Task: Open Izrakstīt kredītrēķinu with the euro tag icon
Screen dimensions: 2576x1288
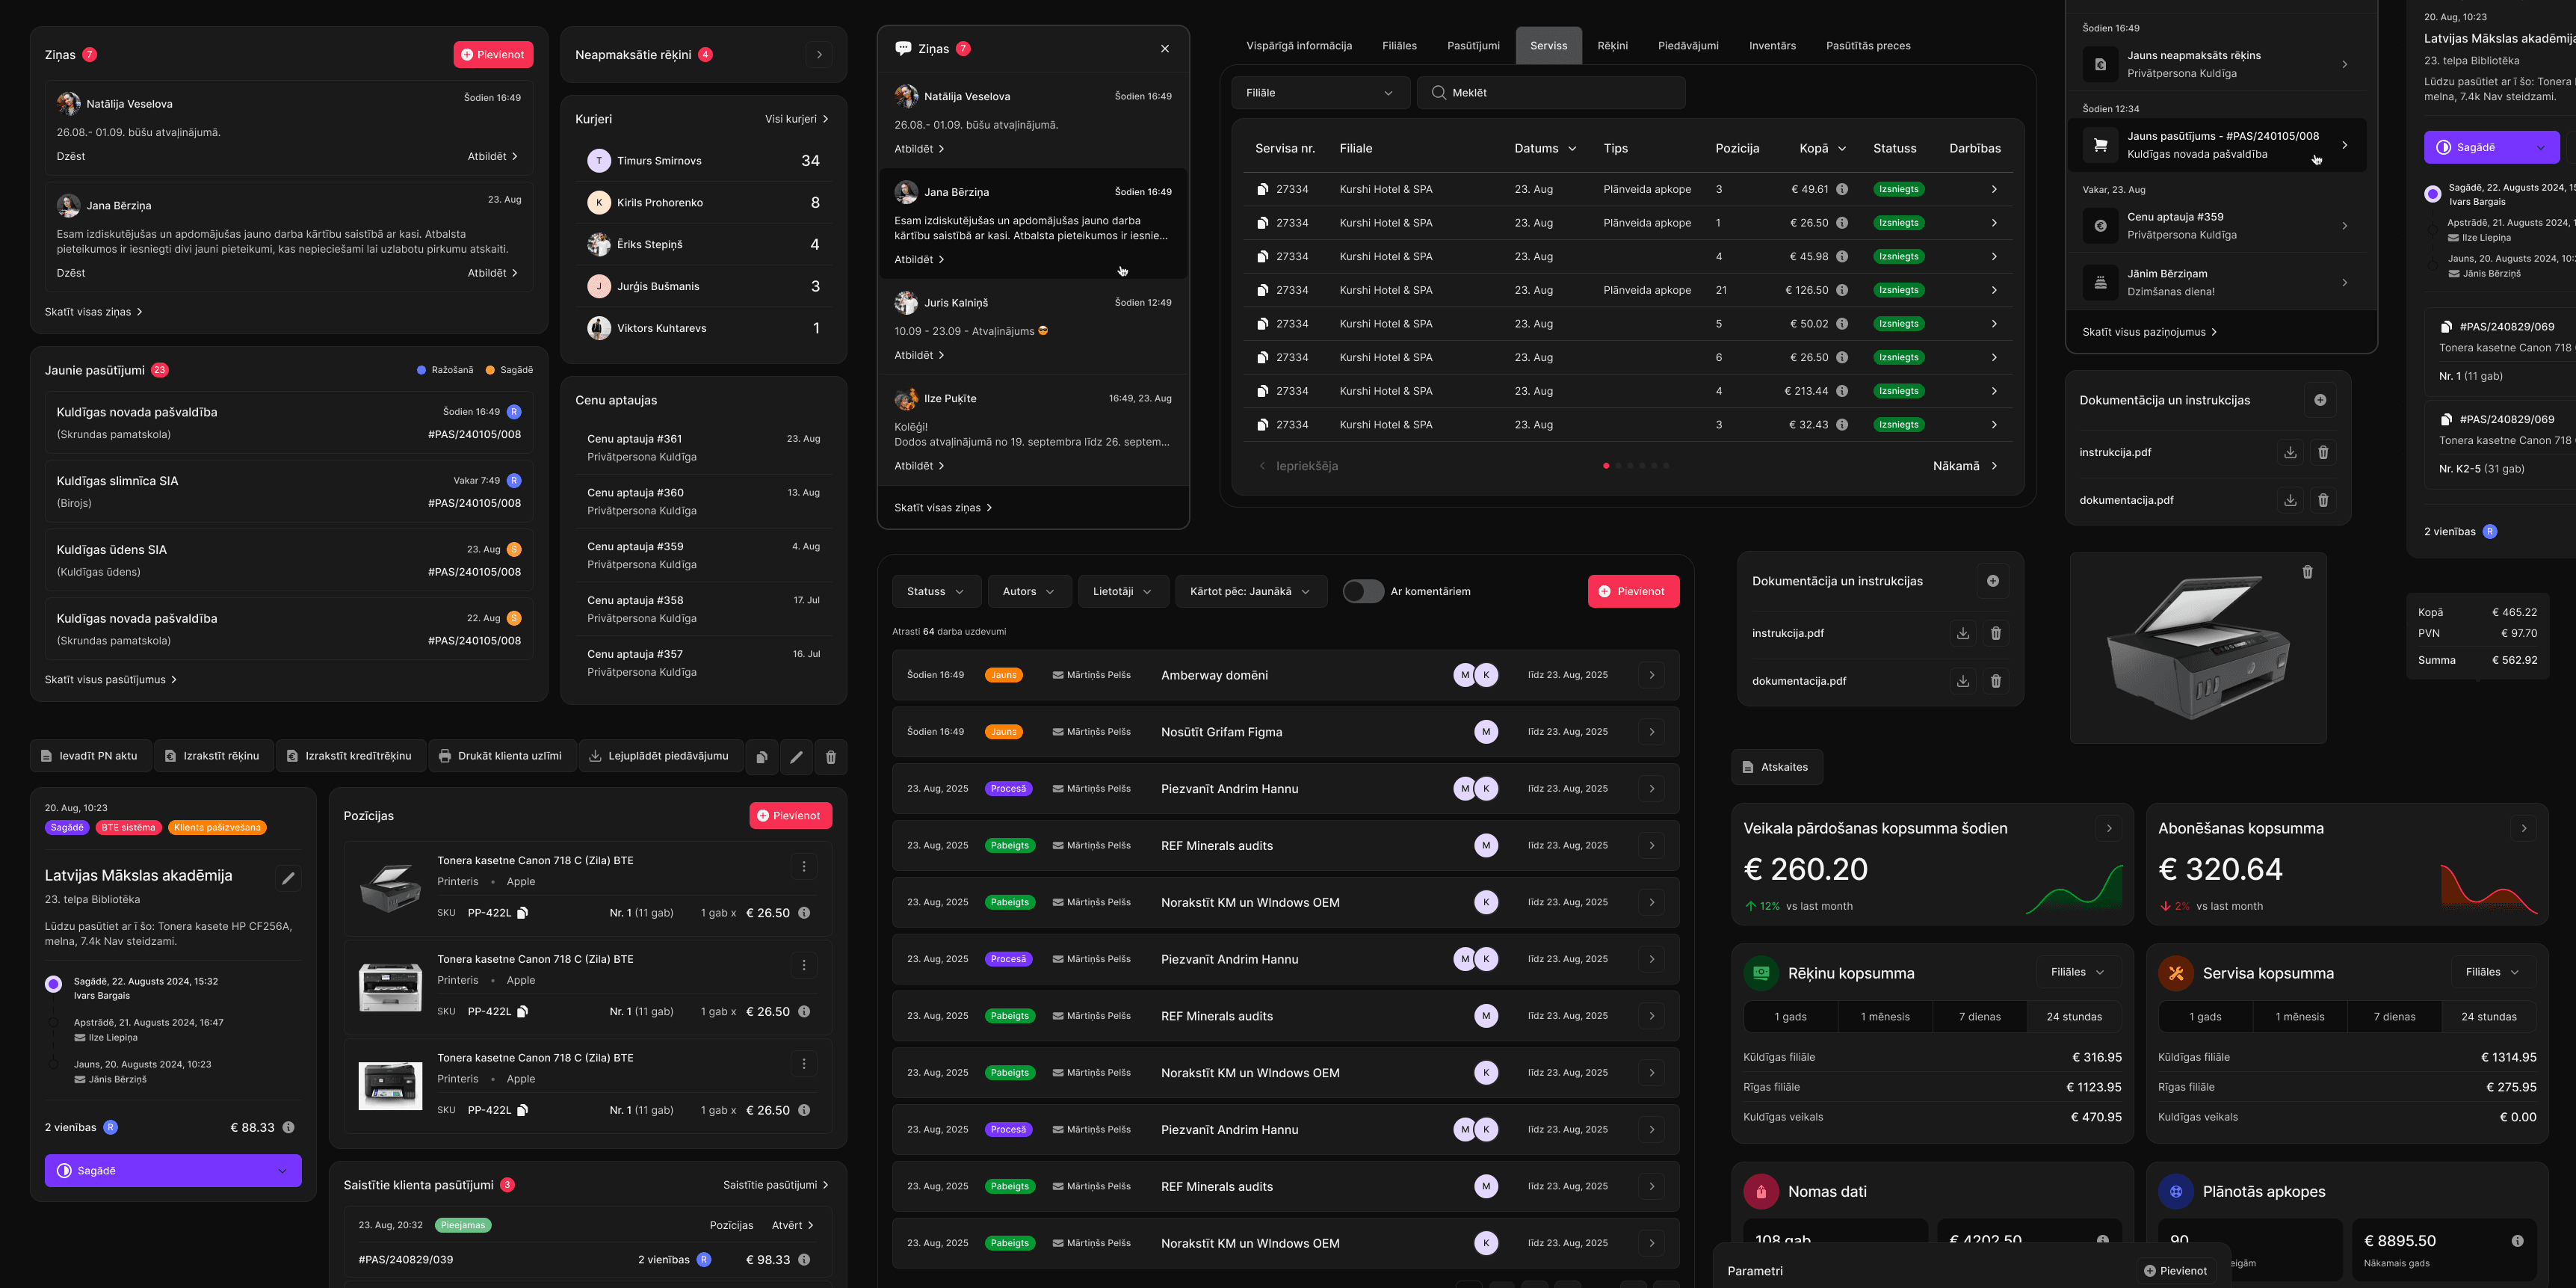Action: click(351, 756)
